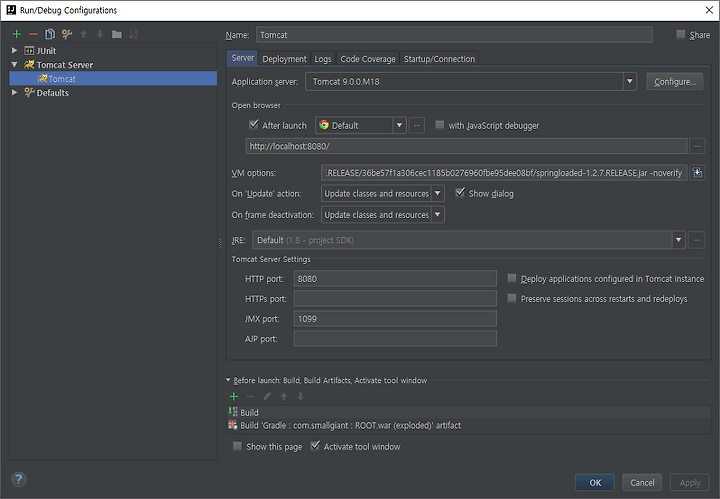Enable with JavaScript debugger checkbox
This screenshot has height=499, width=720.
point(439,125)
